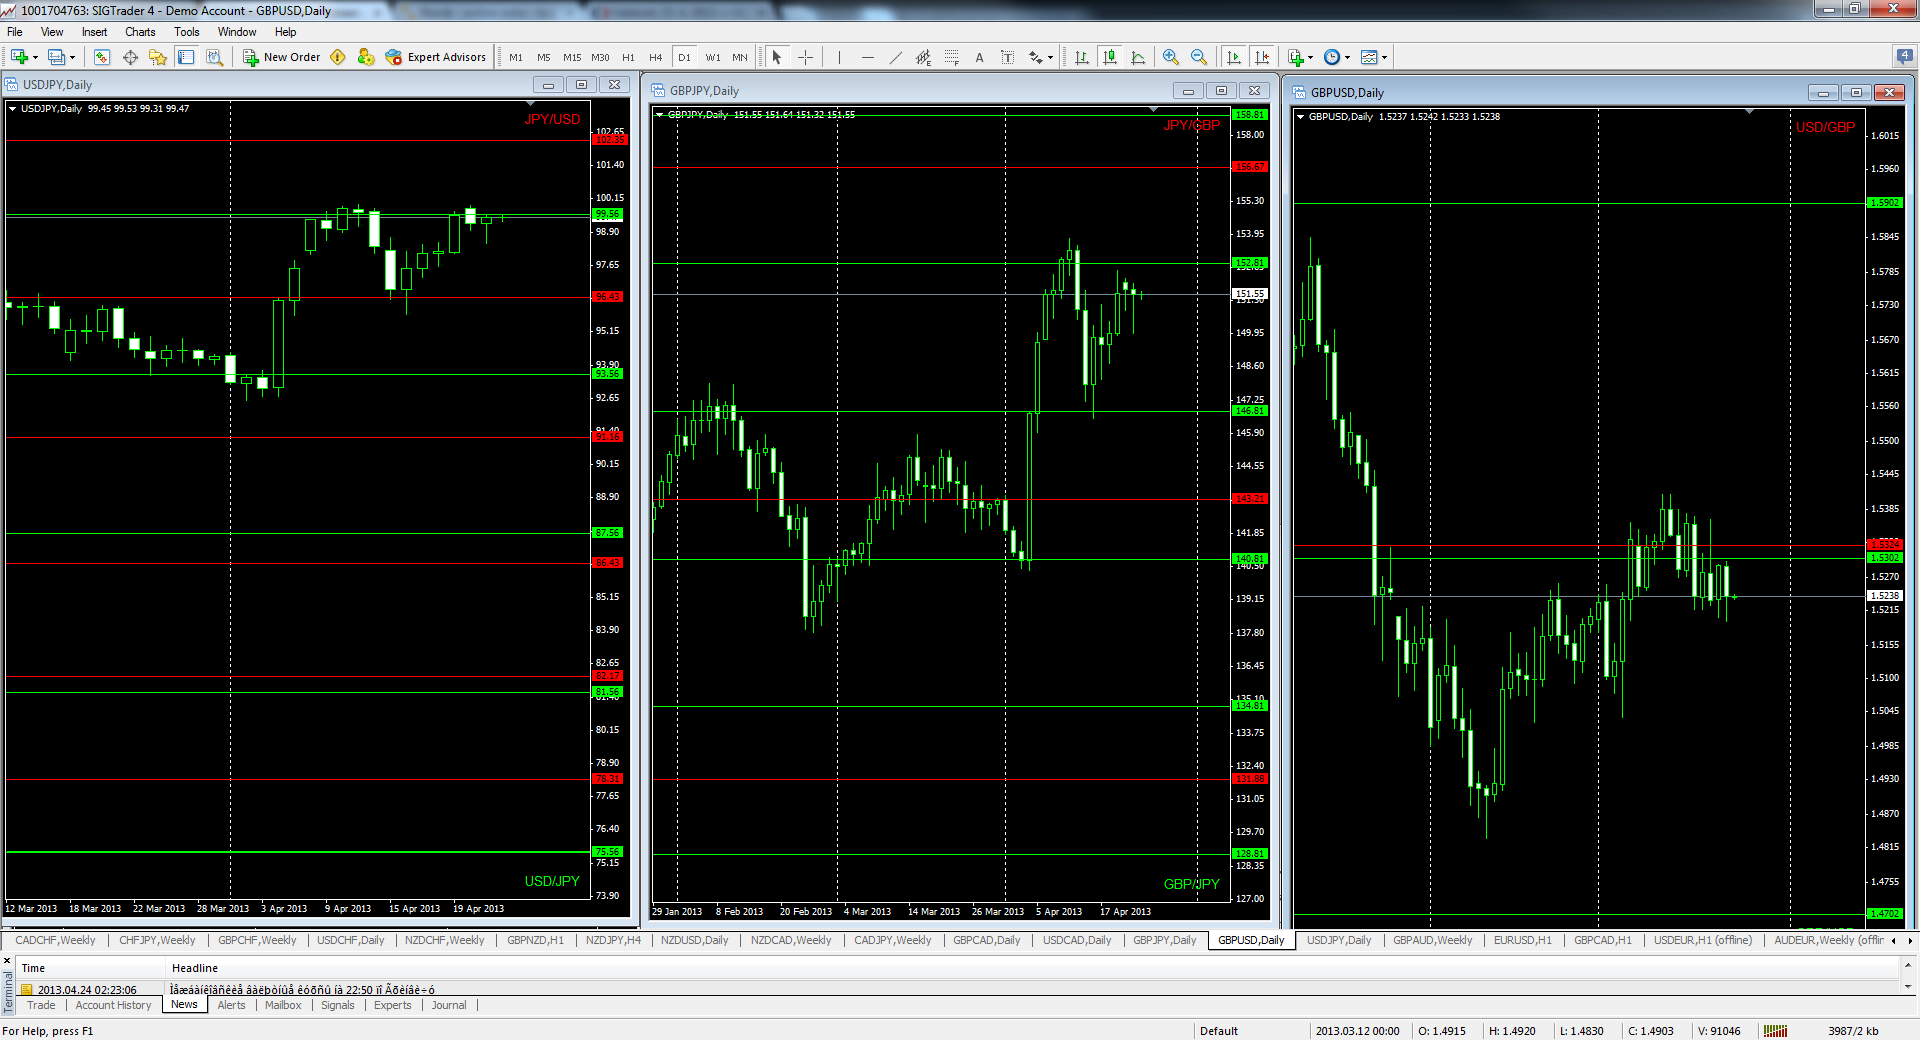Image resolution: width=1920 pixels, height=1040 pixels.
Task: Click the New Chart toolbar icon
Action: coord(19,57)
